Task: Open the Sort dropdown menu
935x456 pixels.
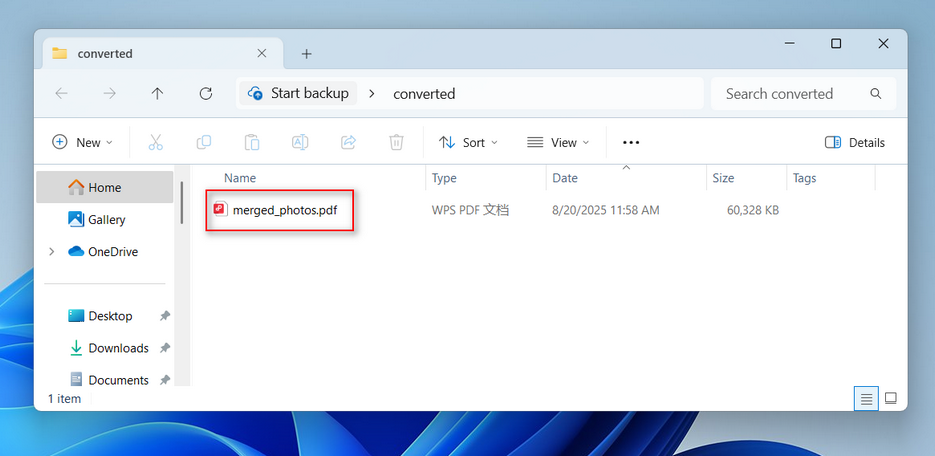Action: click(x=468, y=142)
